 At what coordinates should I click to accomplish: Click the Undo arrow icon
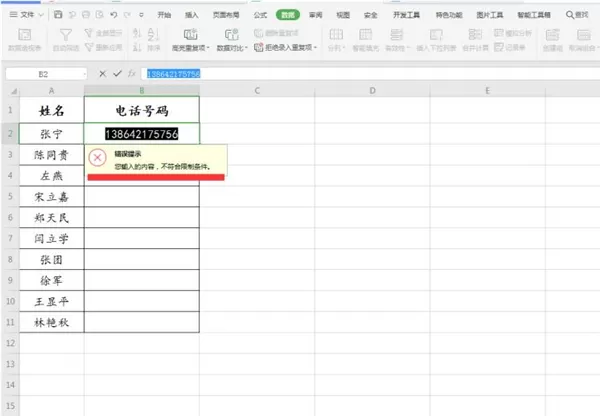point(114,15)
